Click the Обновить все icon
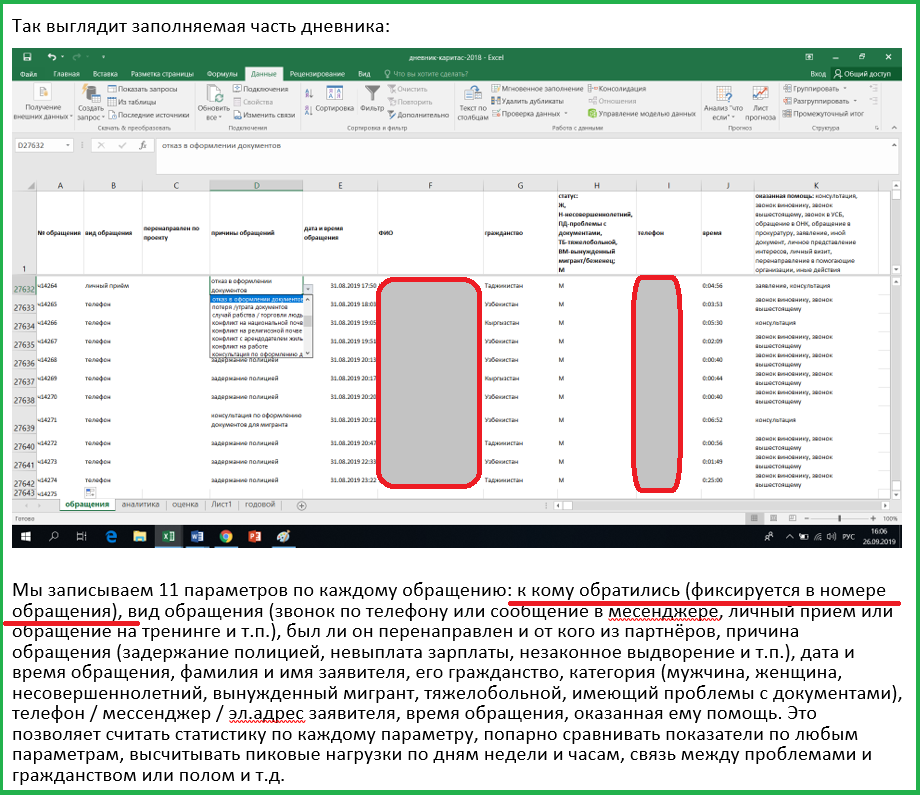 coord(214,94)
